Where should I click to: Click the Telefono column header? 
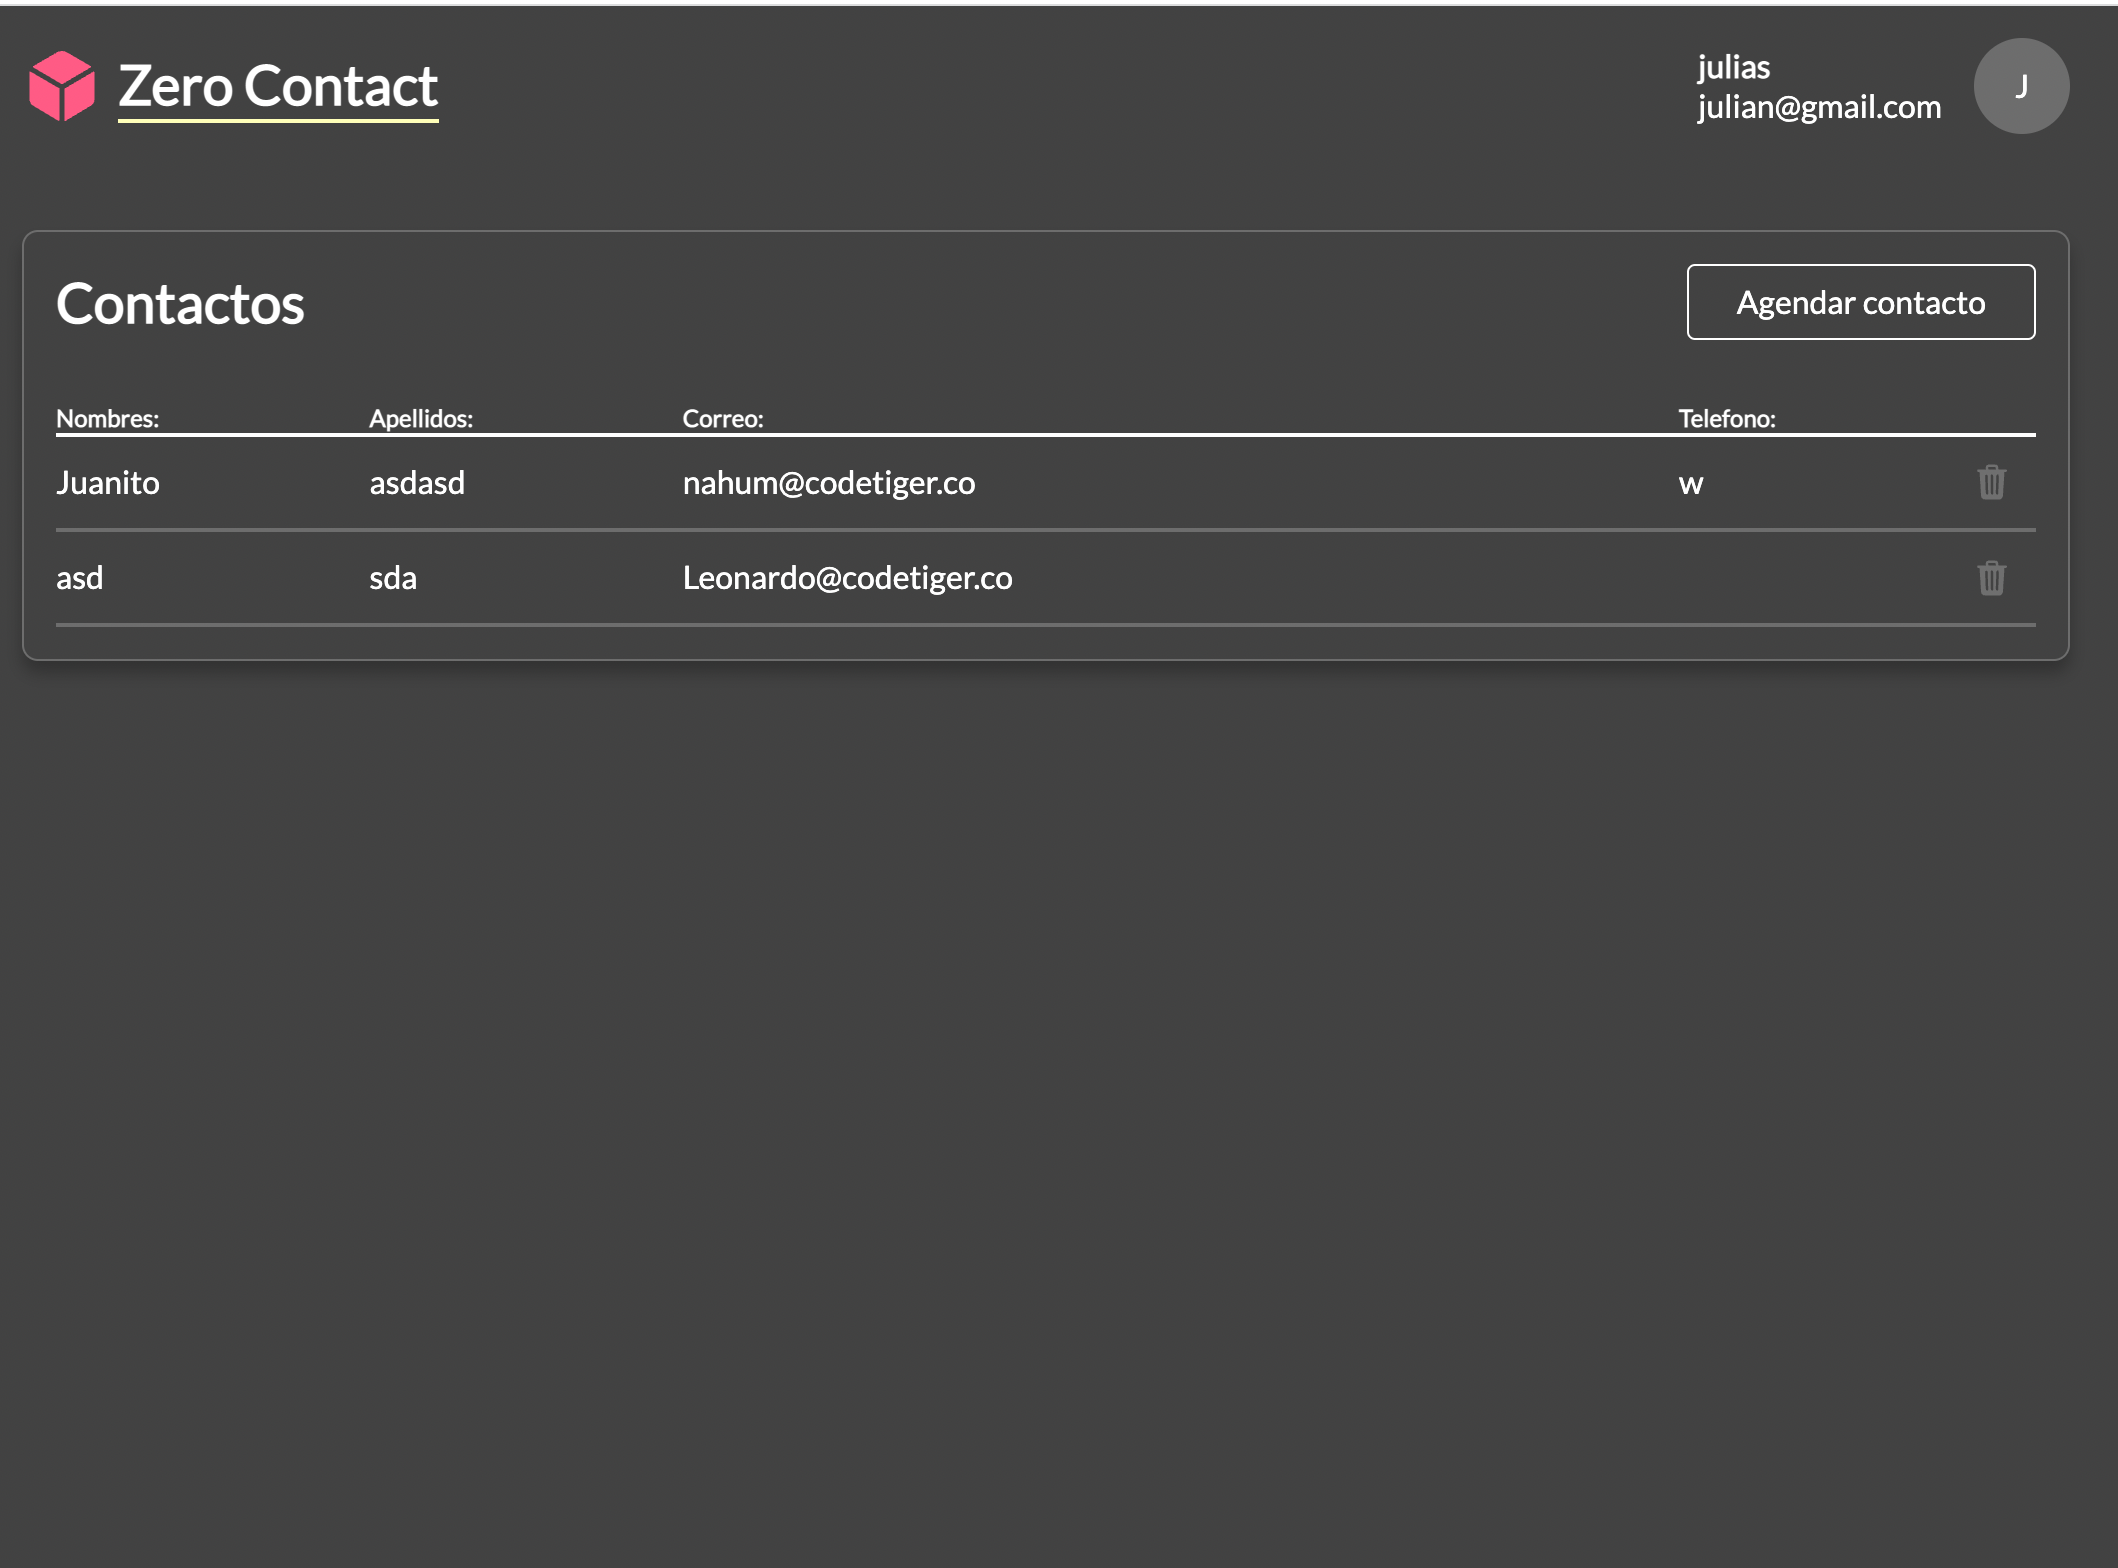pyautogui.click(x=1725, y=419)
